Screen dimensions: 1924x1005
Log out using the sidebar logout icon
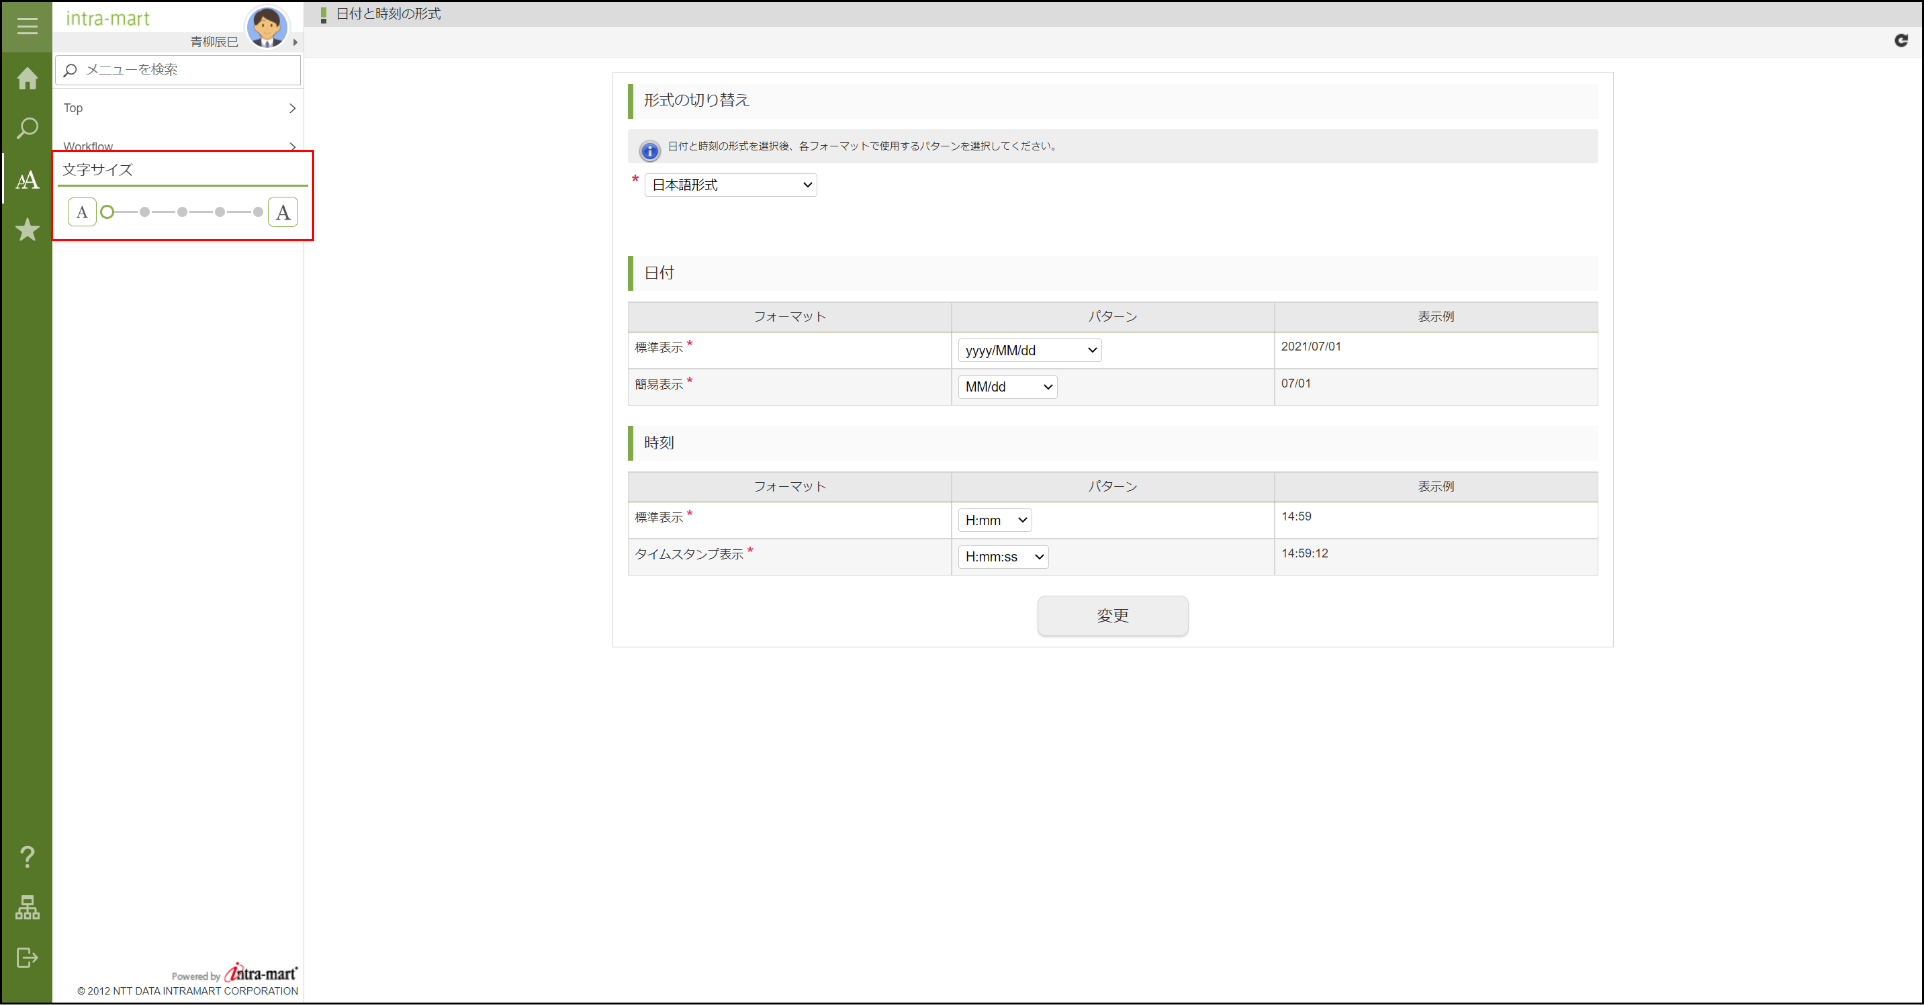(x=27, y=958)
